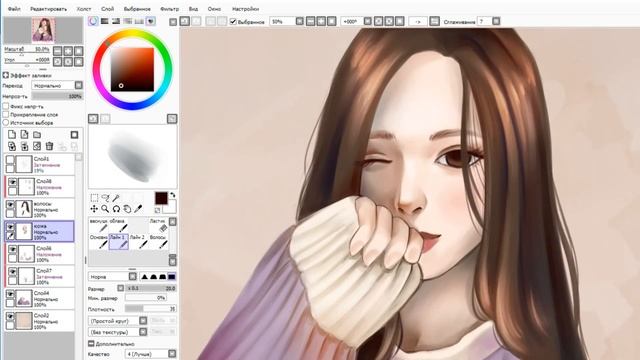Swap foreground and background colors
This screenshot has height=360, width=640.
click(173, 195)
